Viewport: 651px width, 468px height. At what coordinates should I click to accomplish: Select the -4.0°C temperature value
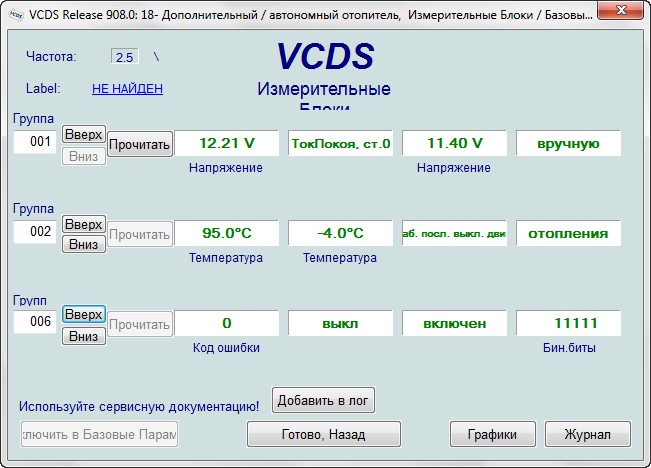(x=340, y=233)
